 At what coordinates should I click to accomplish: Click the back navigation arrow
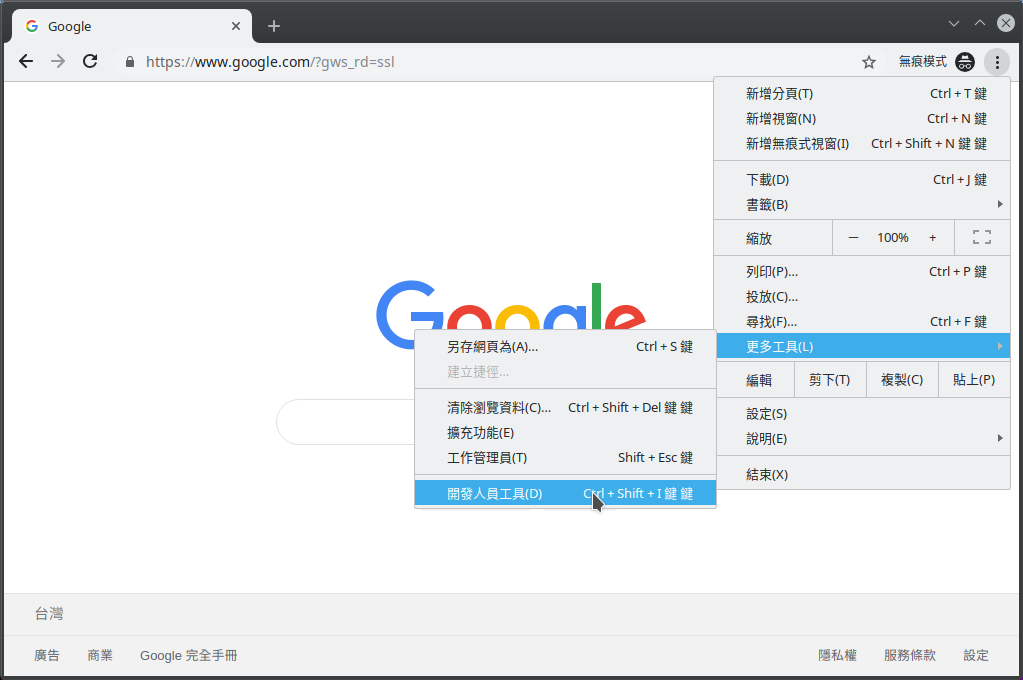[26, 62]
